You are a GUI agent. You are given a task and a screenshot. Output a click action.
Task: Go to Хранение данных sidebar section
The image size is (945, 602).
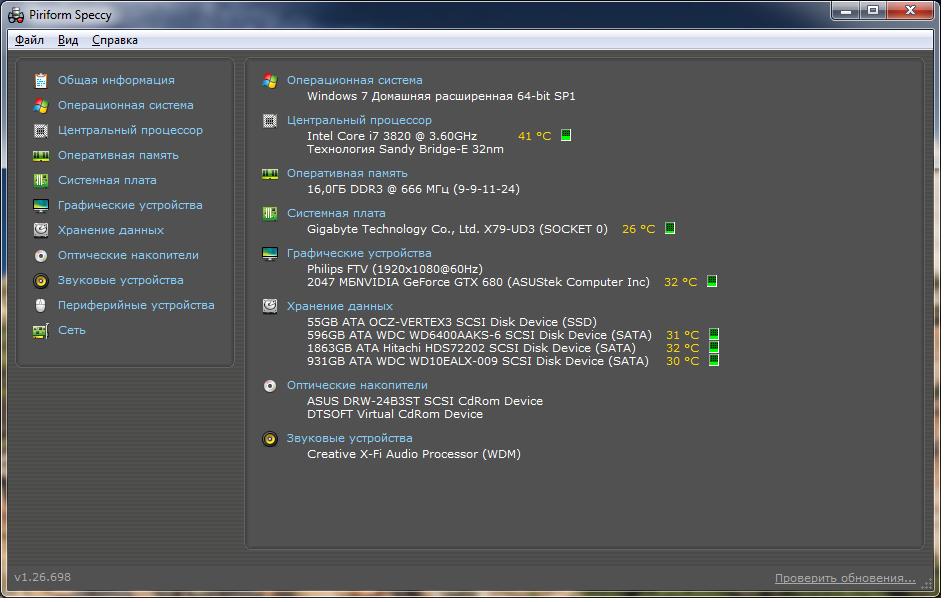[x=111, y=230]
